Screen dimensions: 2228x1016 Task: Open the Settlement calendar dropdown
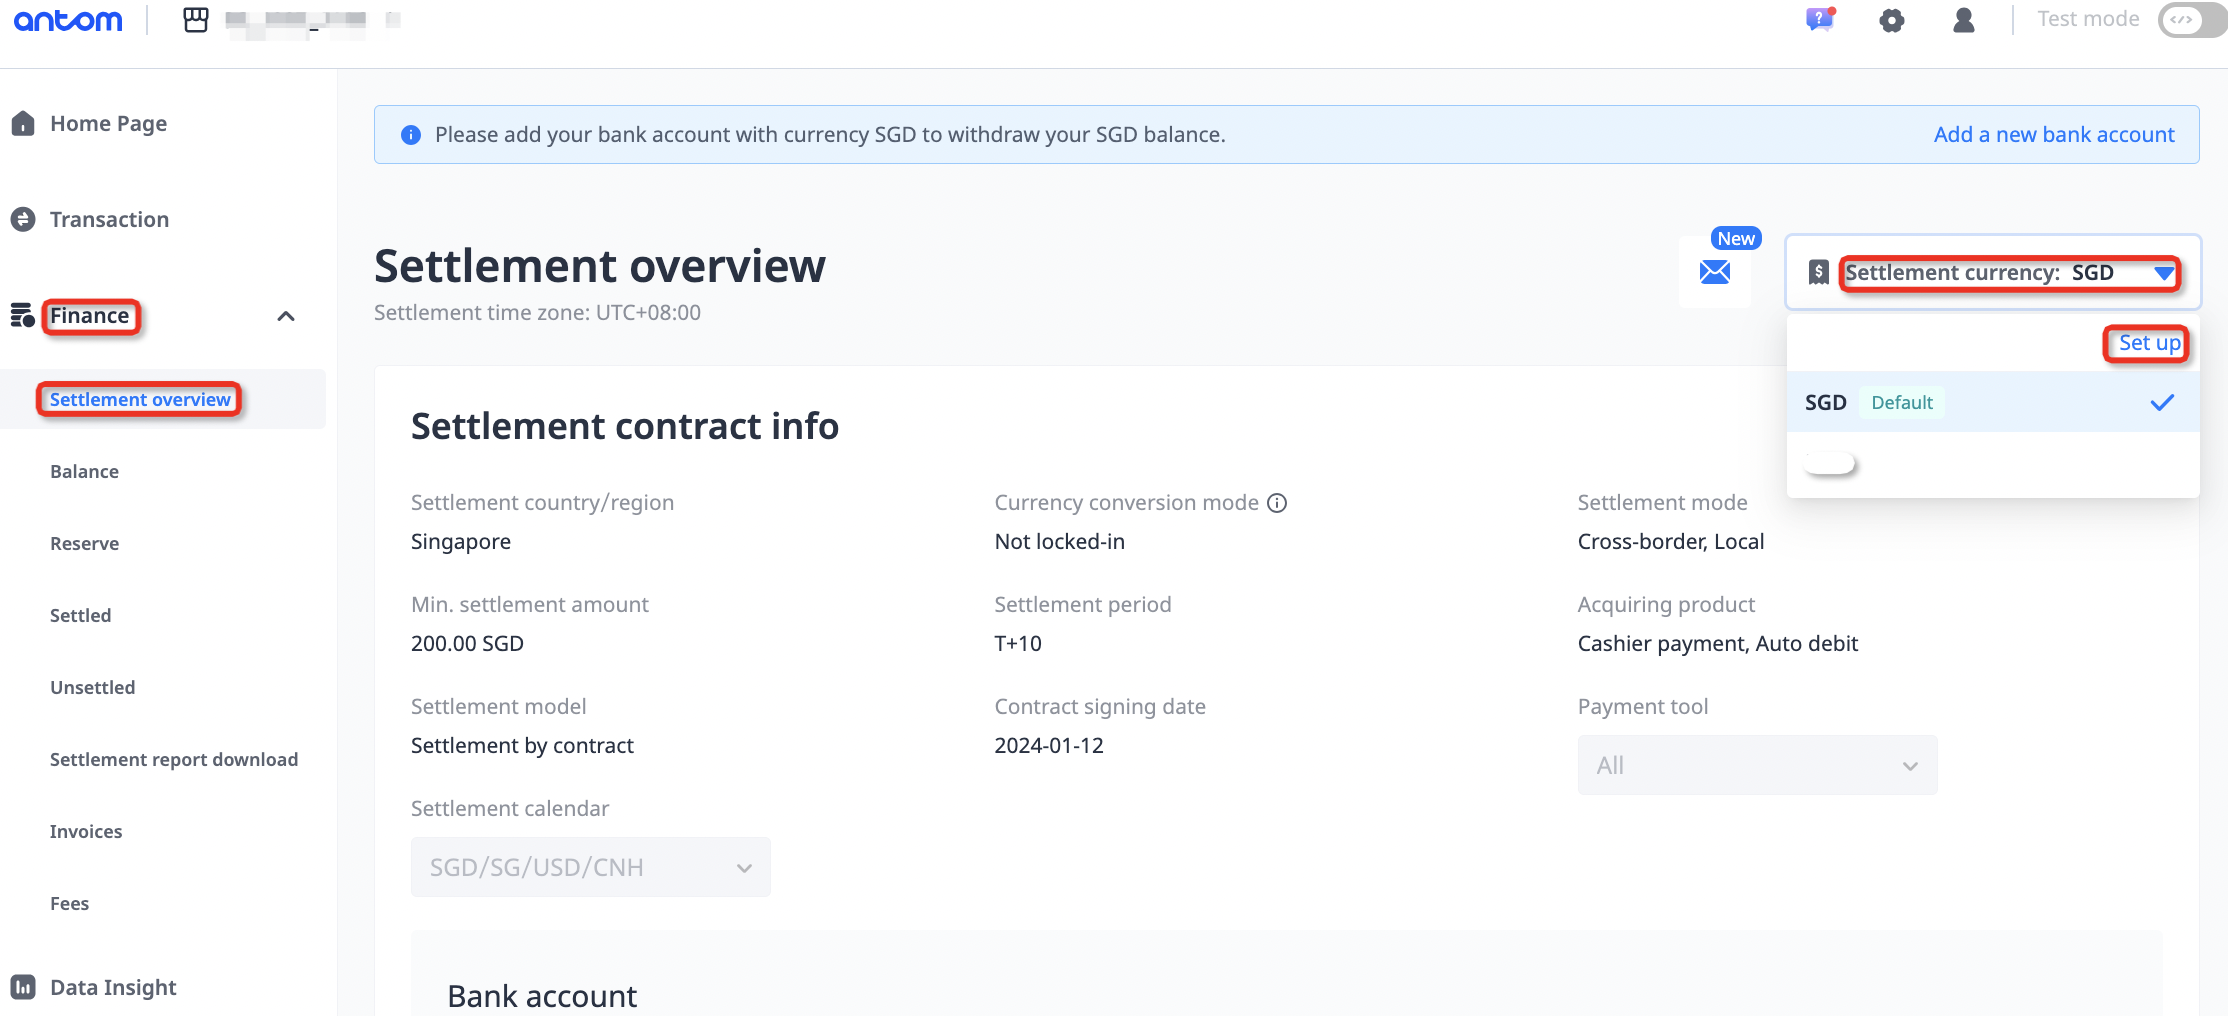tap(590, 867)
